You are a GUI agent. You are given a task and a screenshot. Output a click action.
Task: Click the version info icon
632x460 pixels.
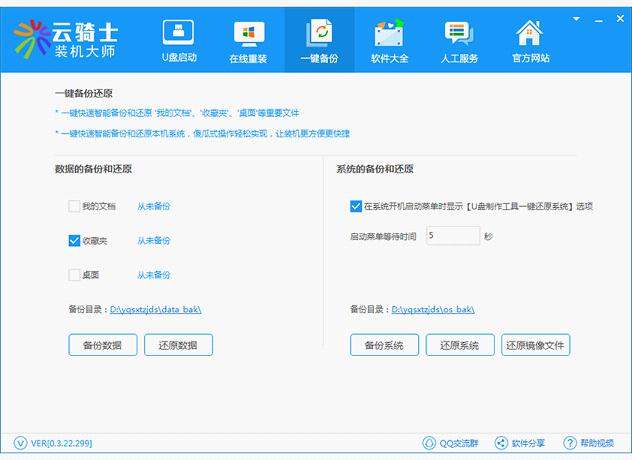(x=21, y=443)
